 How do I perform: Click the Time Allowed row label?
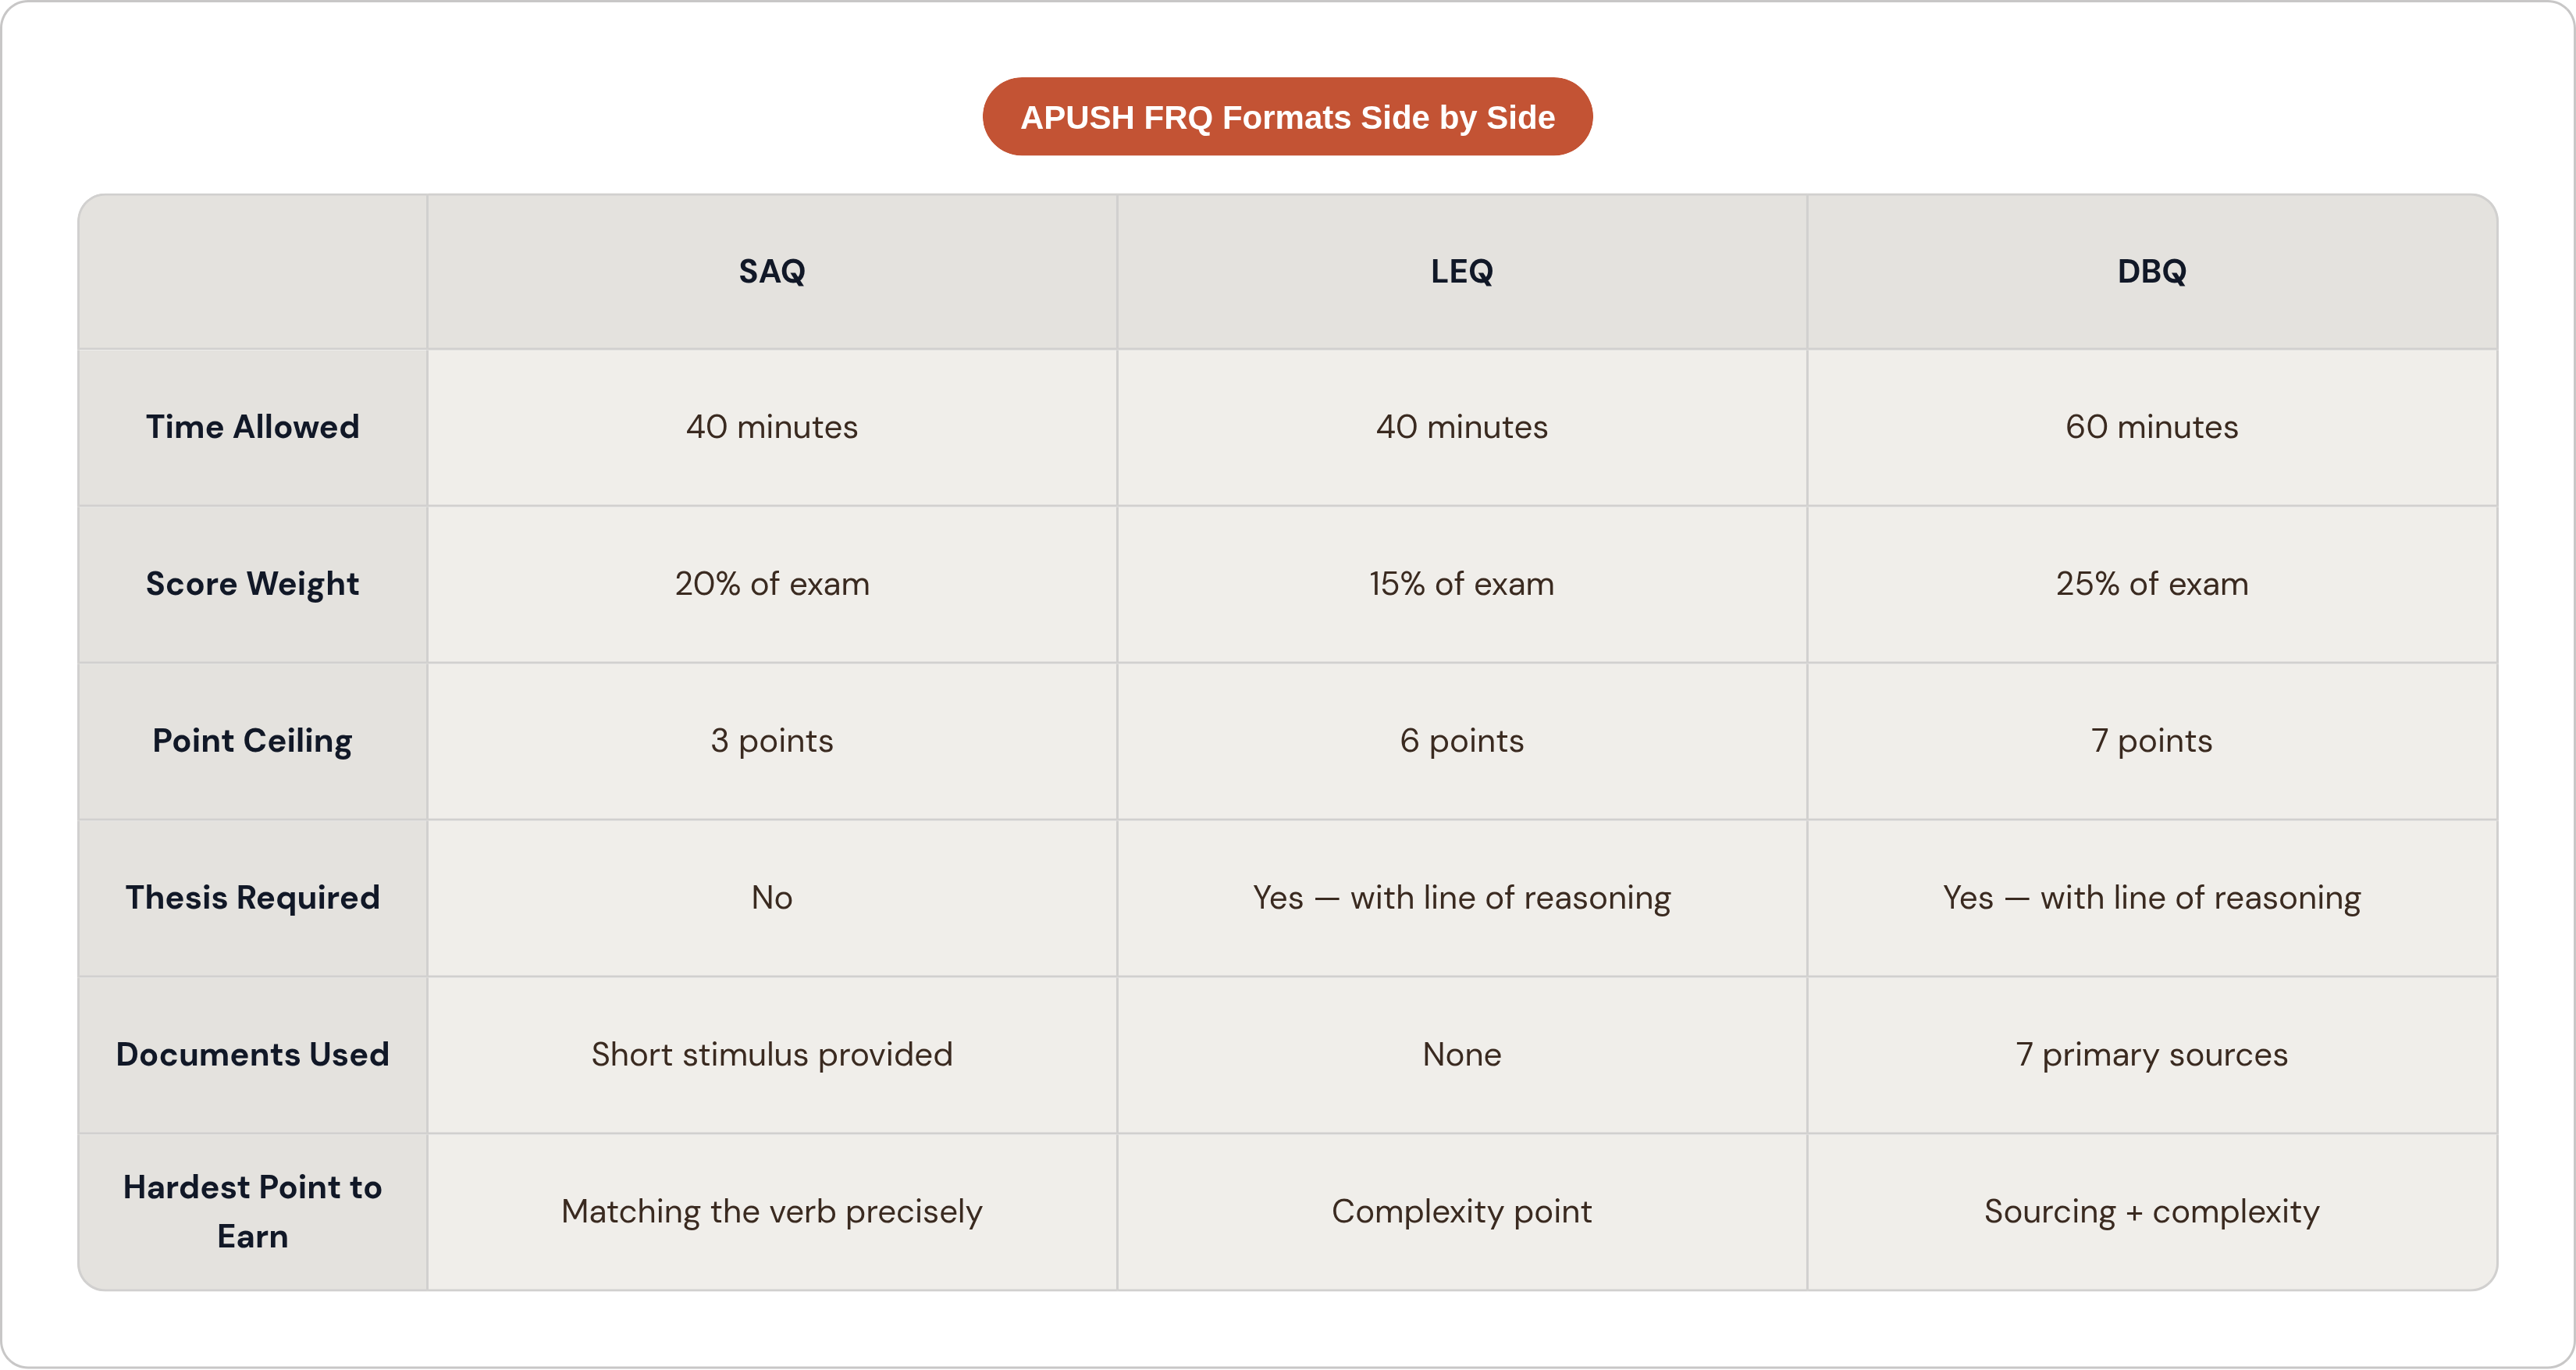tap(253, 427)
